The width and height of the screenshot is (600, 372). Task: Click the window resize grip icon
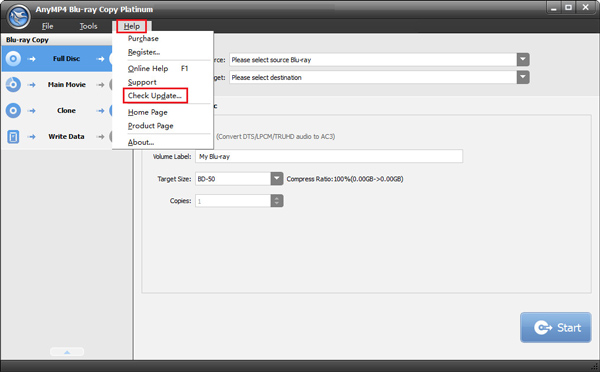[594, 368]
